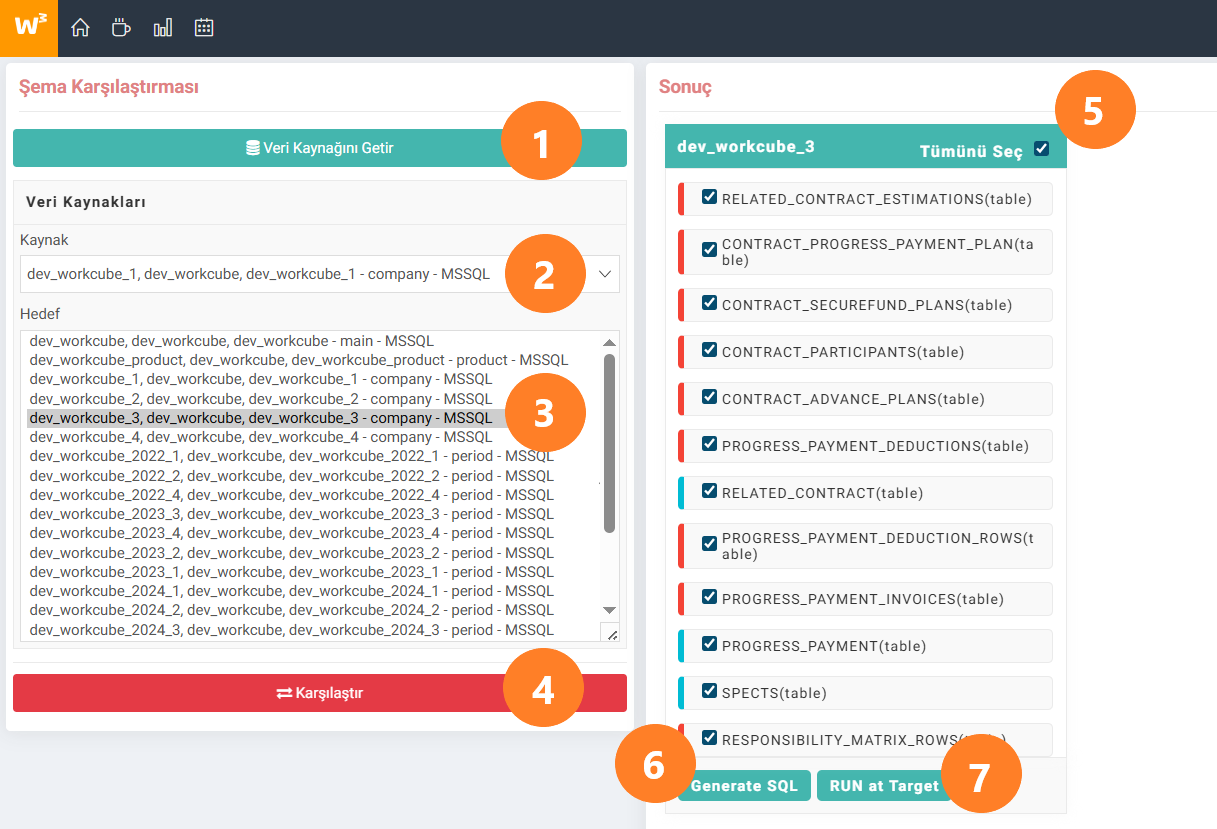This screenshot has width=1217, height=829.
Task: Uncheck PROGRESS_PAYMENT_DEDUCTION_ROWS(table) checkbox
Action: pyautogui.click(x=709, y=543)
